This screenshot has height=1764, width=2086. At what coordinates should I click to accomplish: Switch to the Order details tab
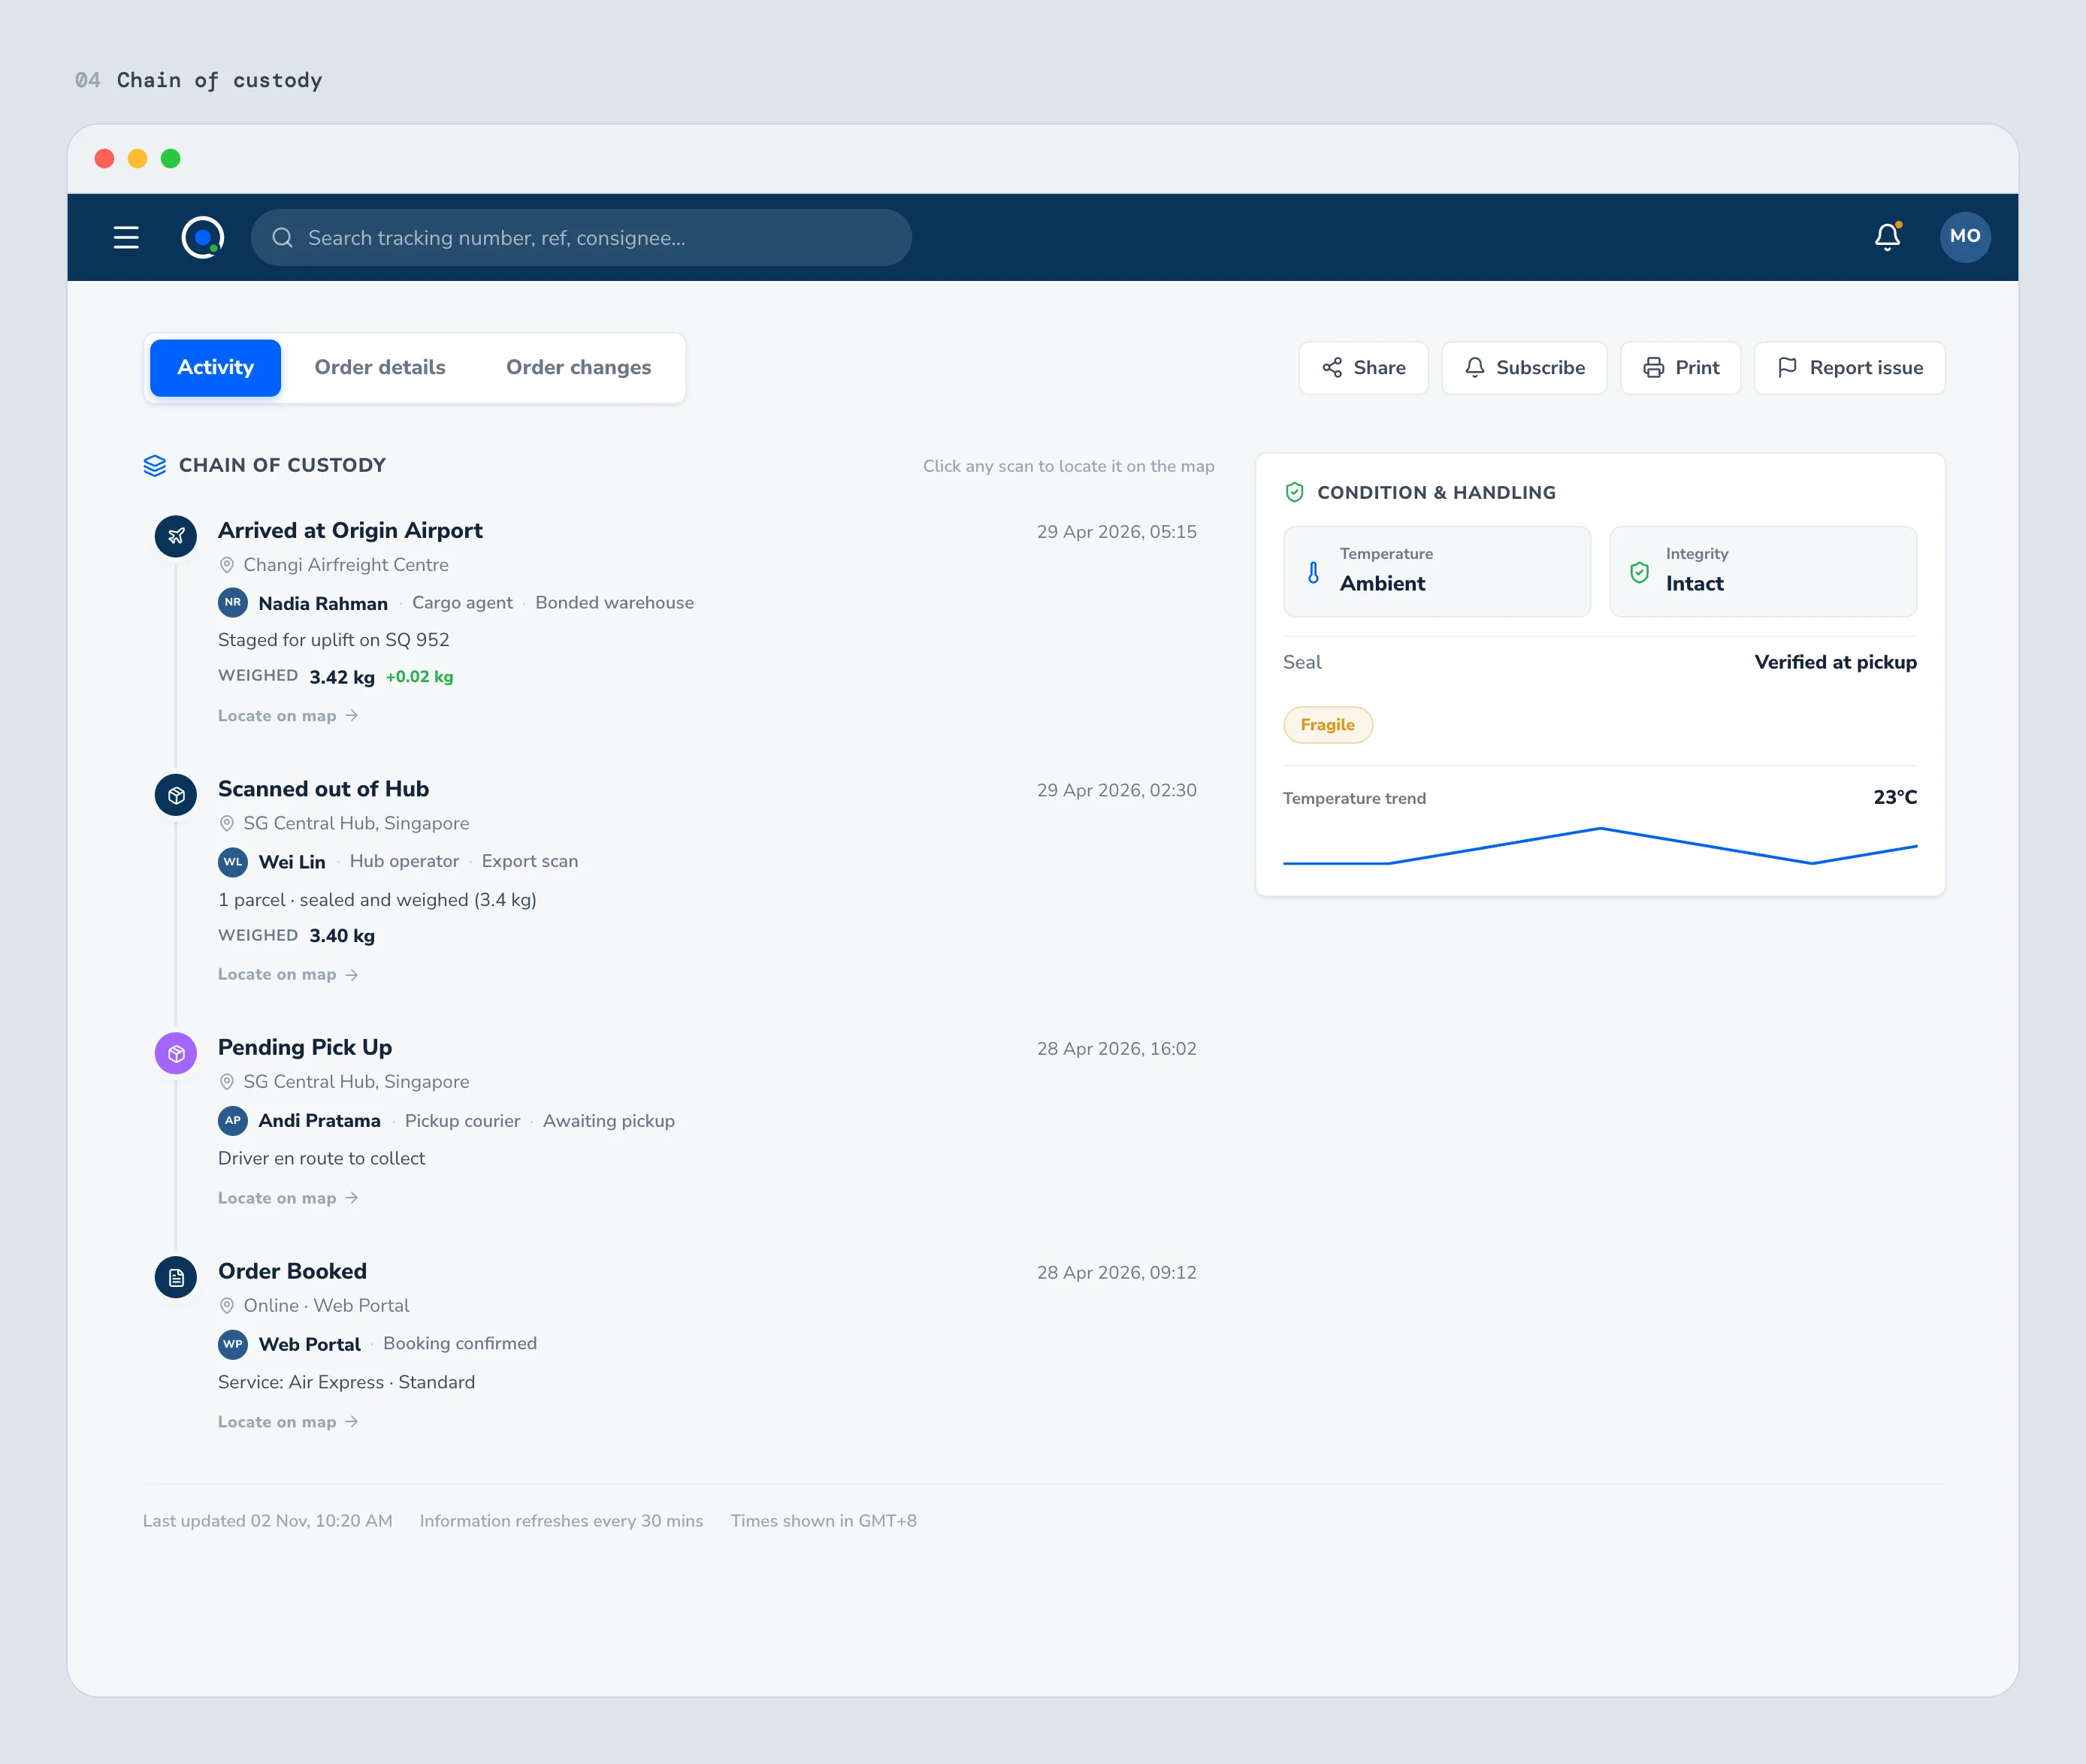[380, 367]
